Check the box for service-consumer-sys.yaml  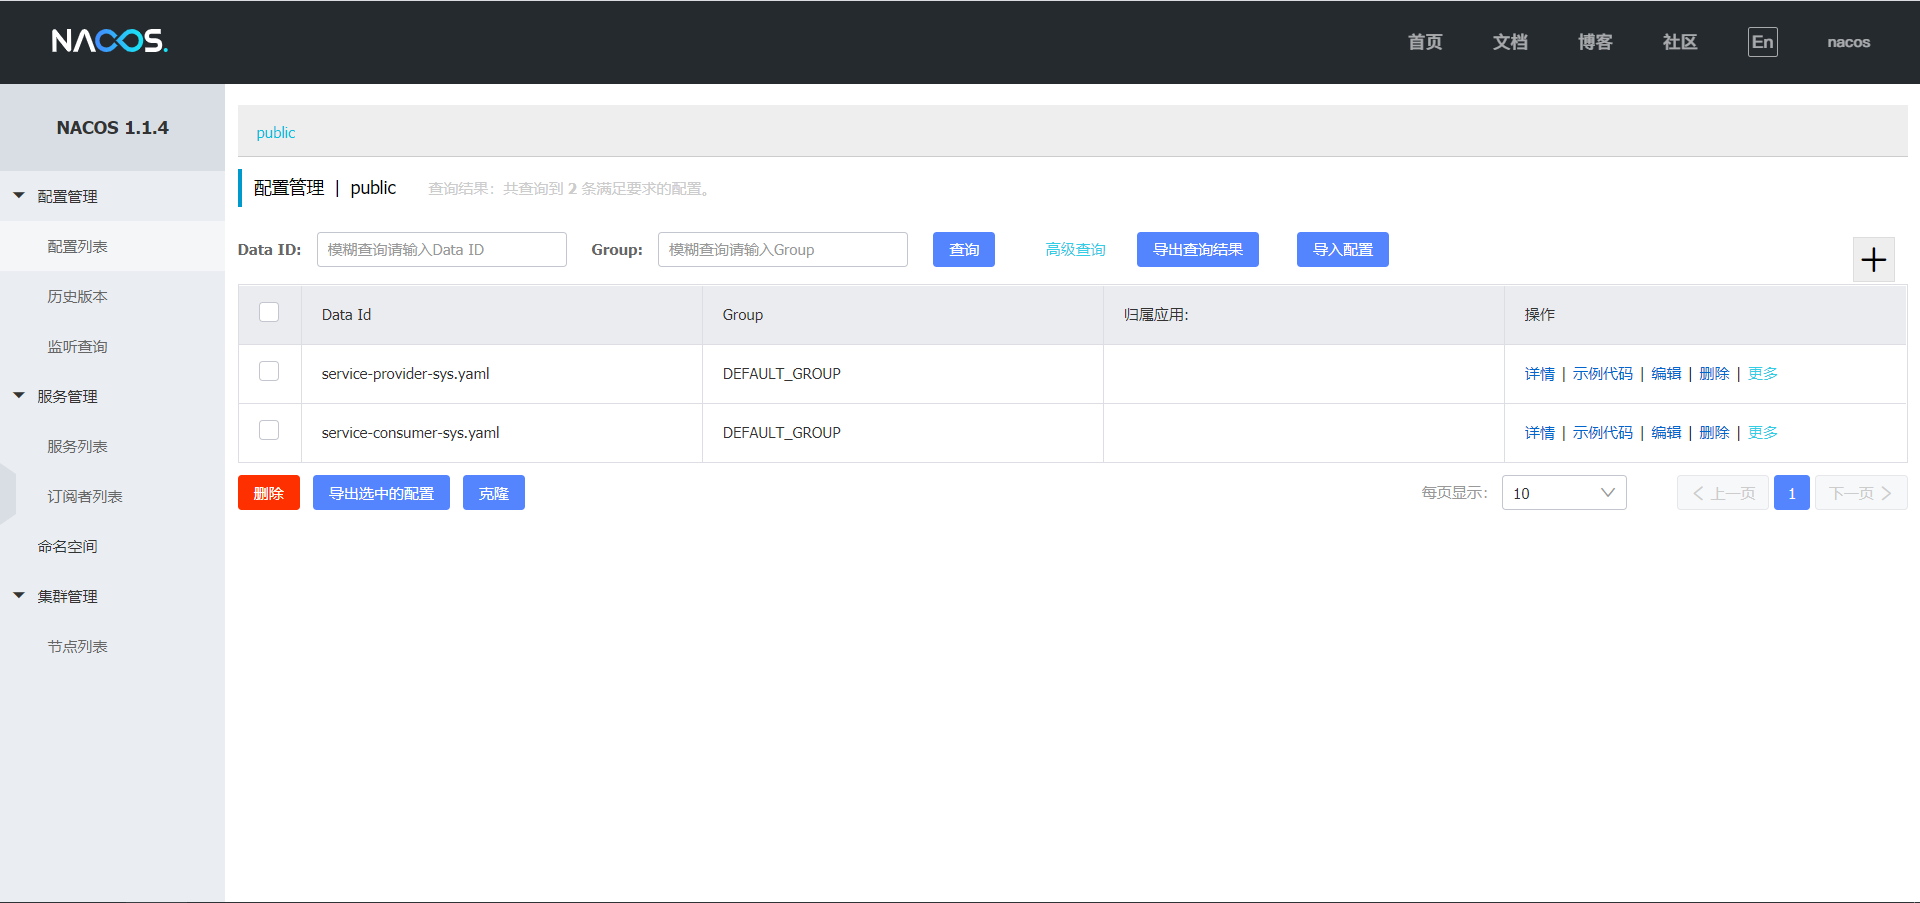pyautogui.click(x=269, y=430)
